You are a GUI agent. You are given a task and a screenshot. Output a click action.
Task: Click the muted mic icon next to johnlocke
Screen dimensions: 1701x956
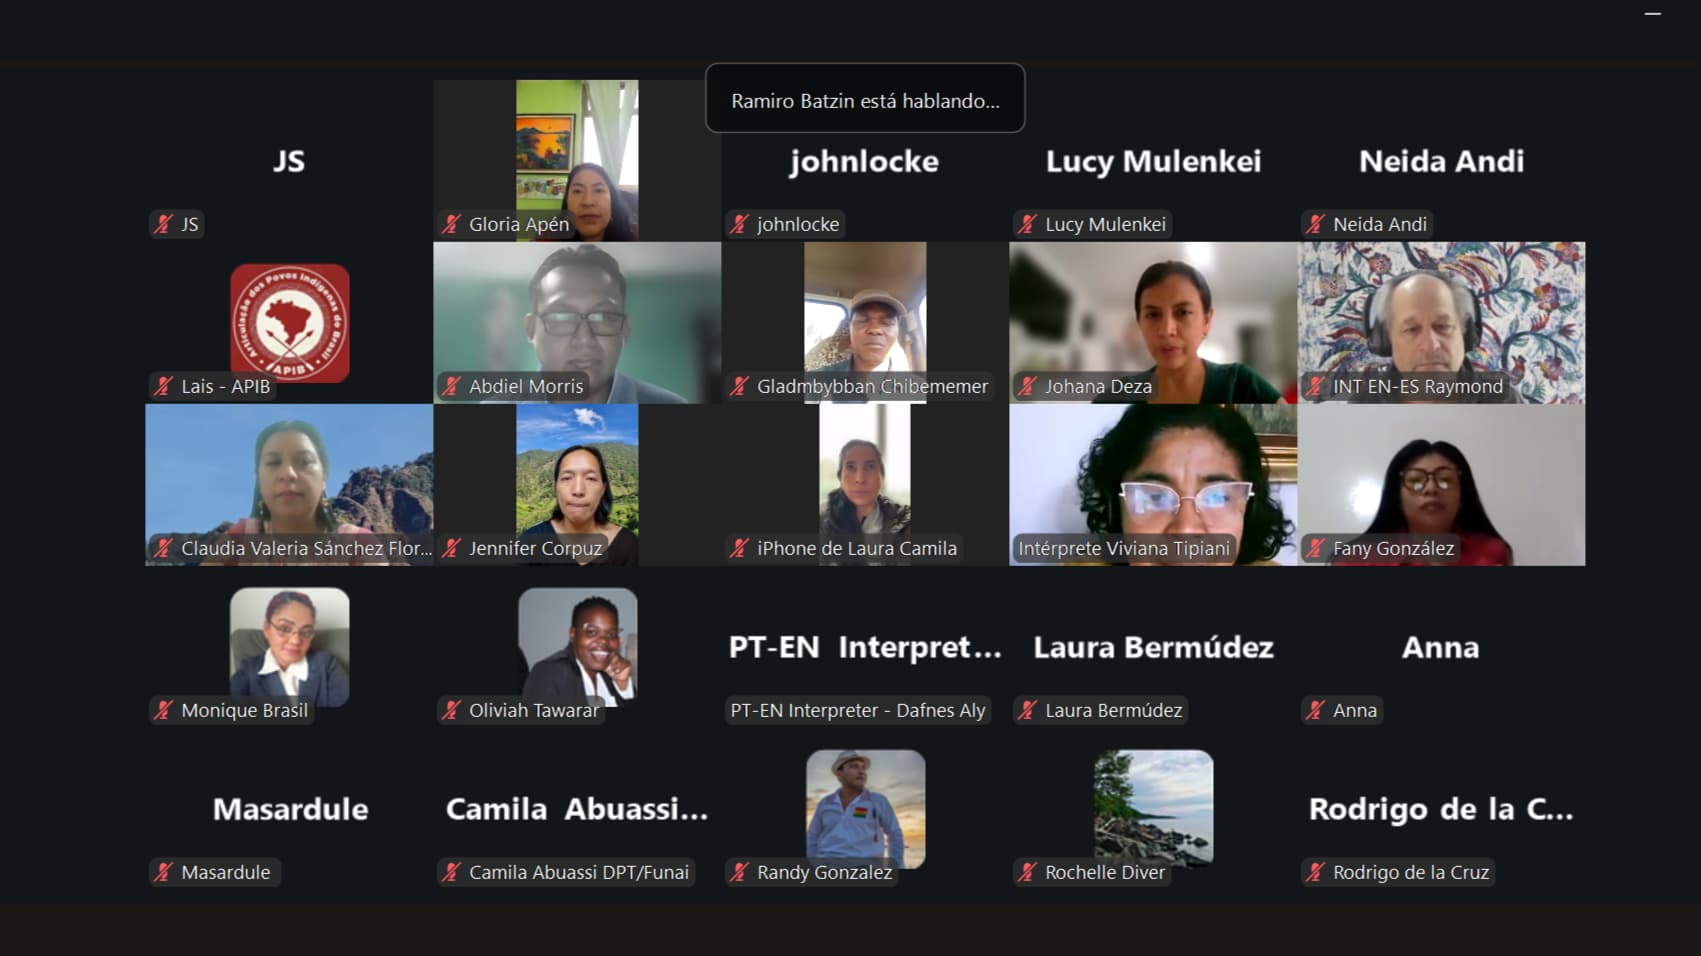pyautogui.click(x=740, y=224)
